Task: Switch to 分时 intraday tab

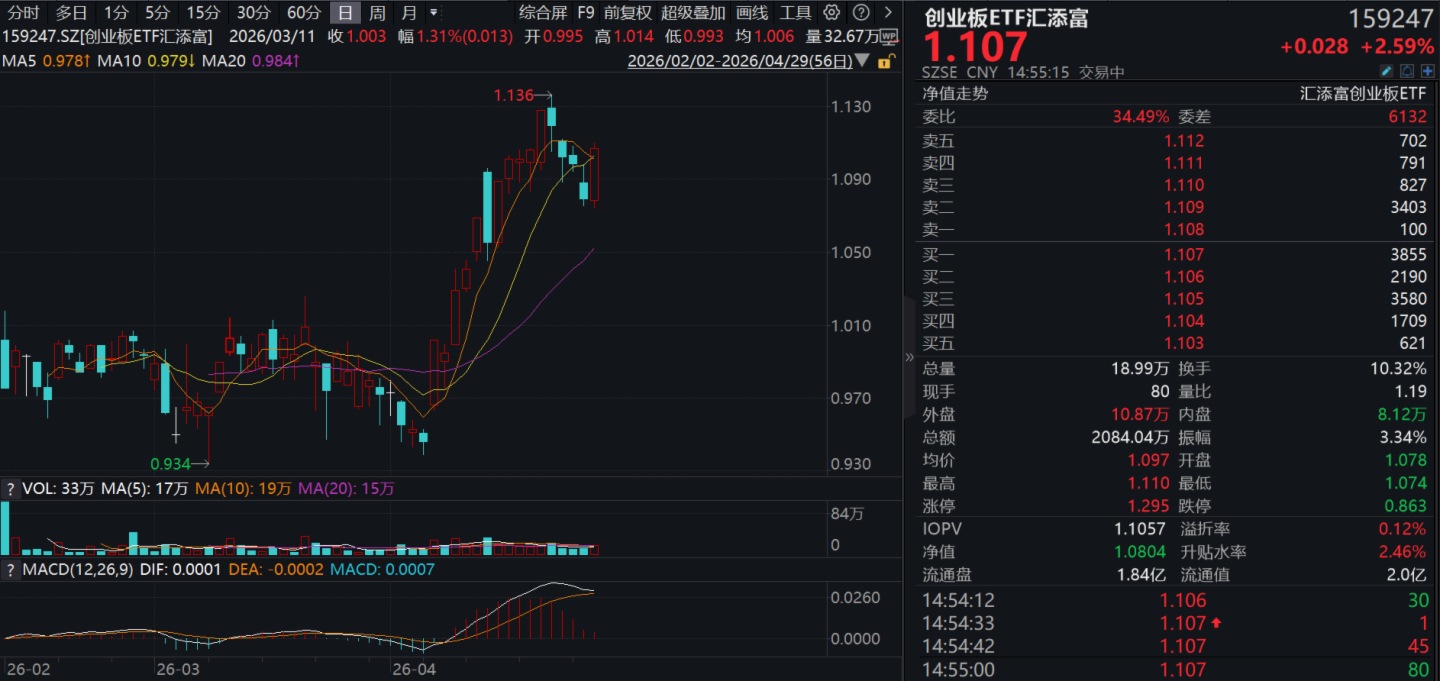Action: coord(24,13)
